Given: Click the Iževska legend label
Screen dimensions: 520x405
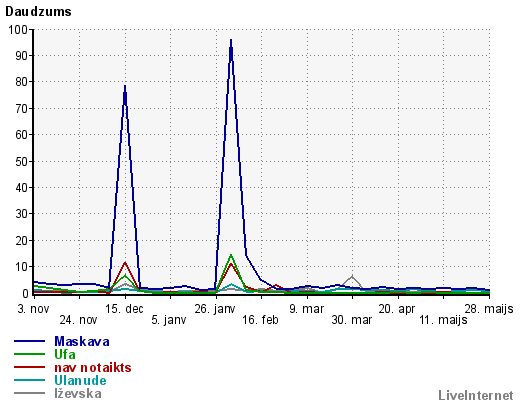Looking at the screenshot, I should click(x=78, y=393).
